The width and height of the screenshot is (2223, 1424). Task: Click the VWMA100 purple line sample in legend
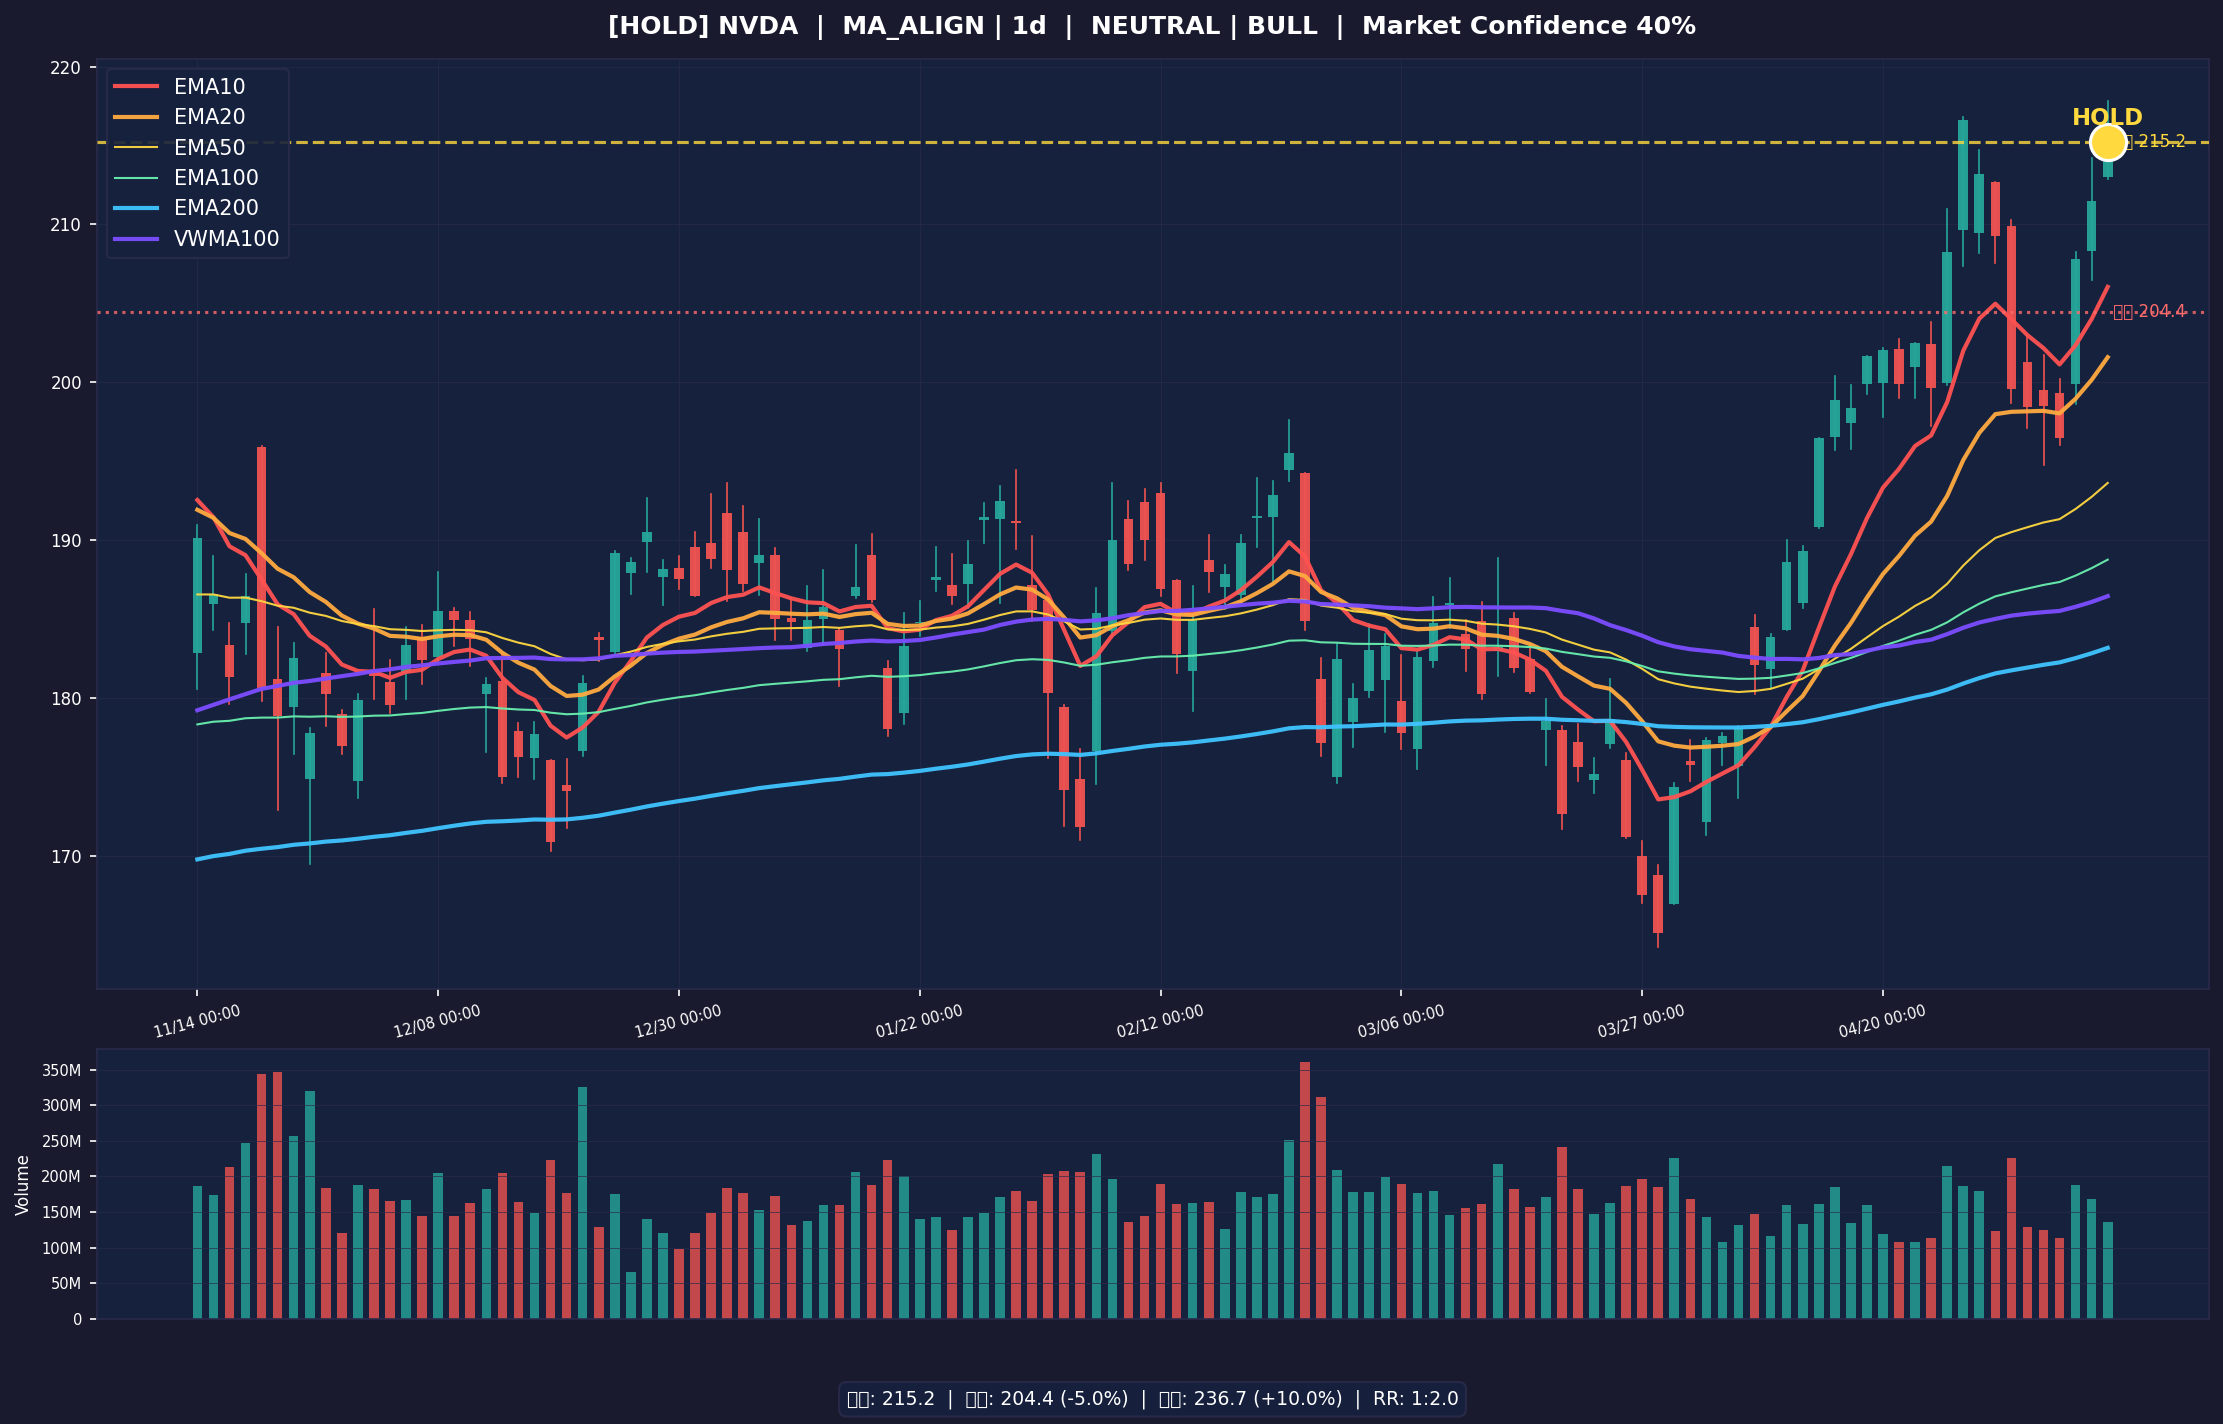pos(137,240)
